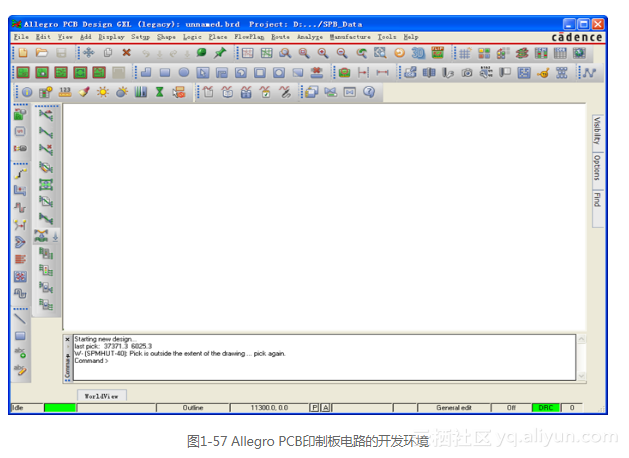Select the Shape Add Rectangle icon
This screenshot has height=458, width=629.
165,73
